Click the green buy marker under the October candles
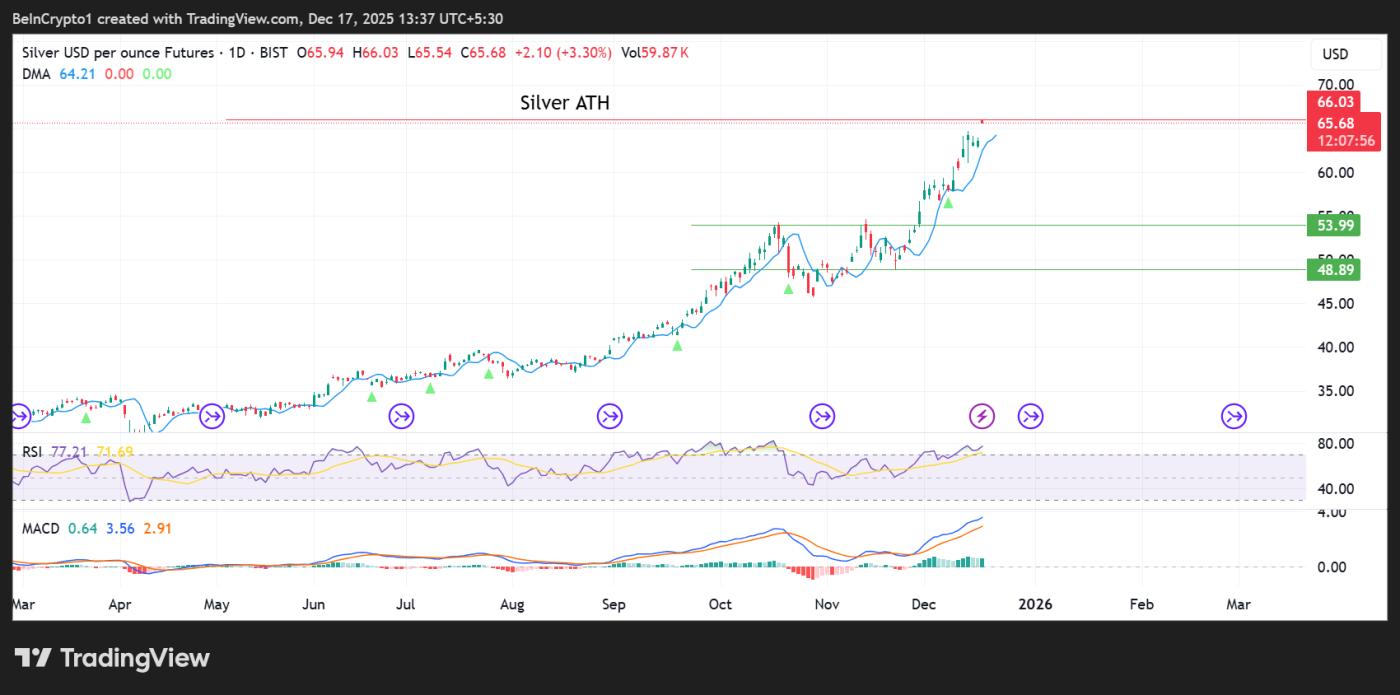Screen dimensions: 1400x695 coord(787,289)
